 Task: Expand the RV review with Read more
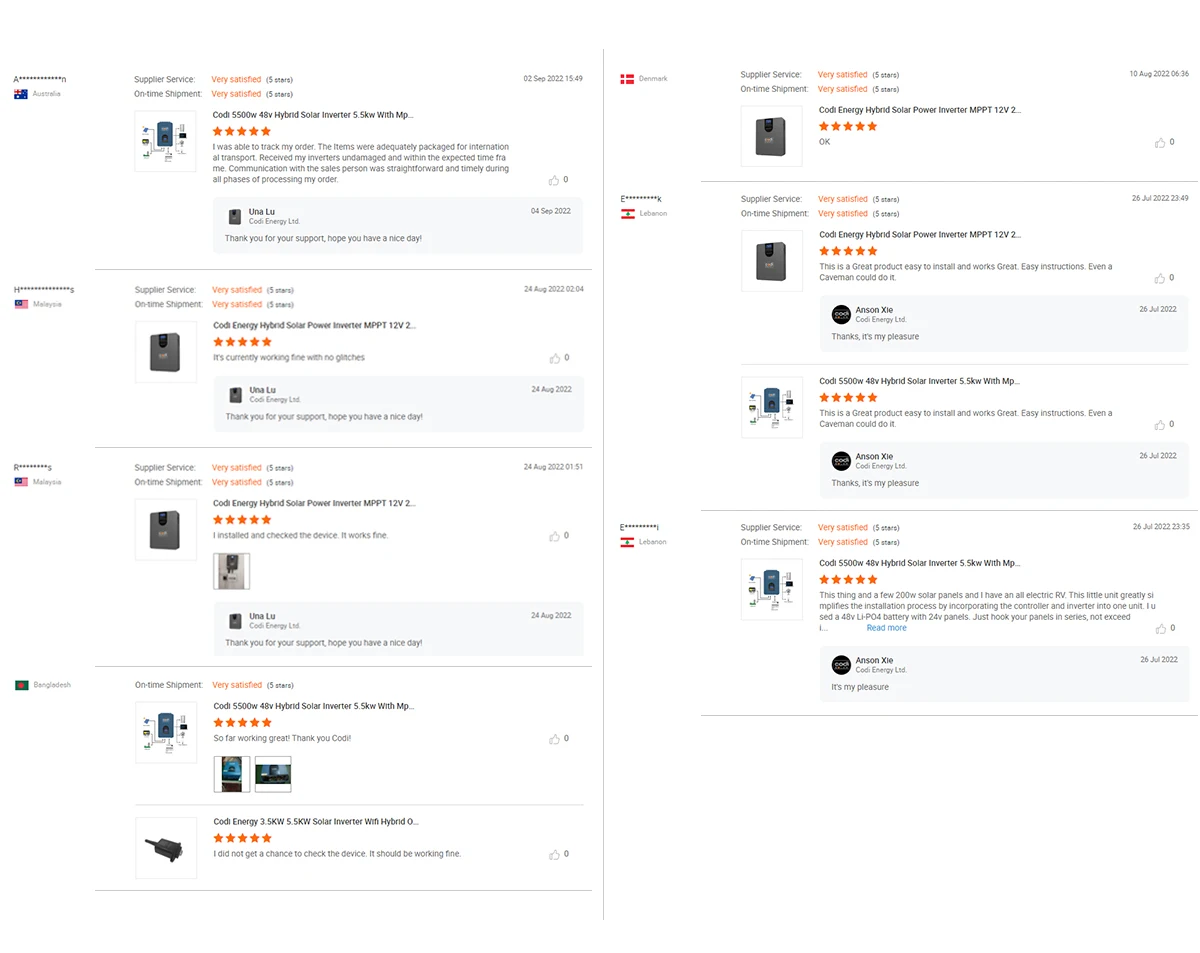[886, 628]
